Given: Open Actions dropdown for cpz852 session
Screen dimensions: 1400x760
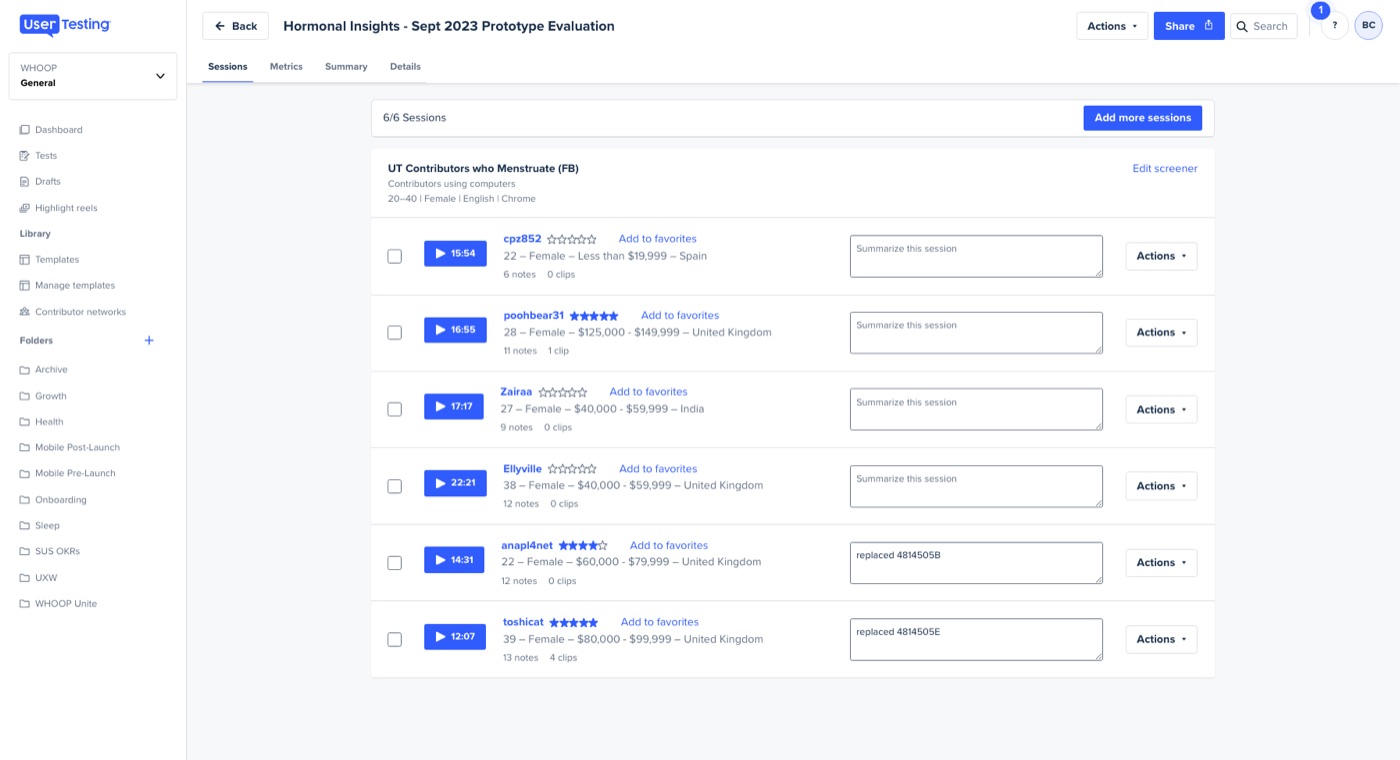Looking at the screenshot, I should [x=1161, y=256].
